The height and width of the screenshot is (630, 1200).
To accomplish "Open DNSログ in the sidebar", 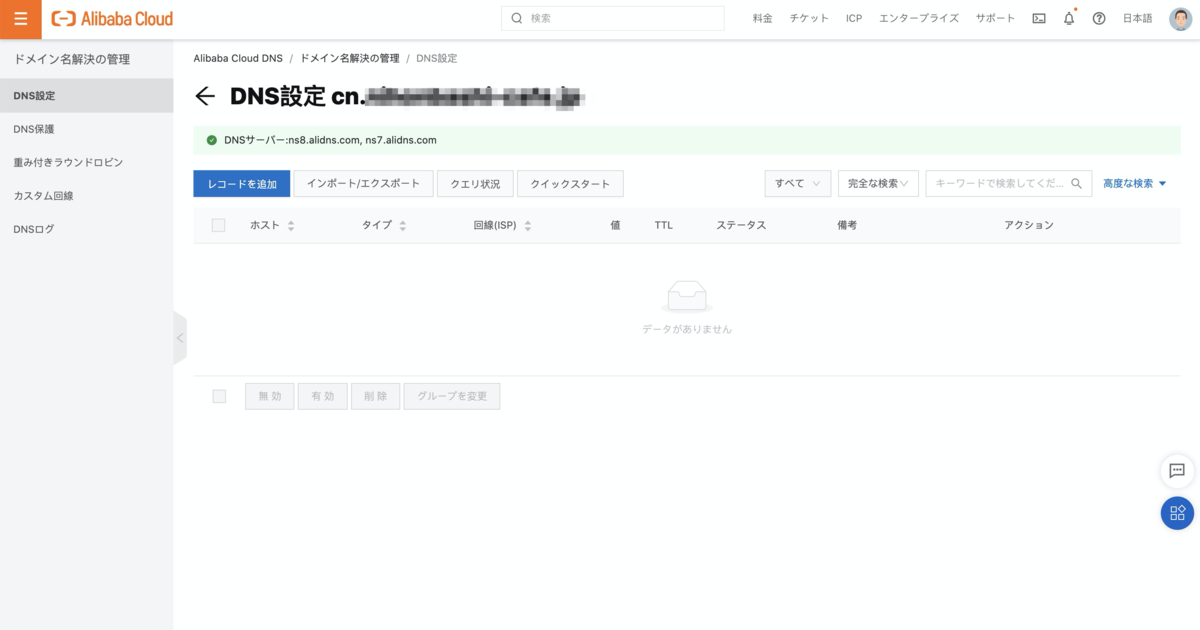I will pyautogui.click(x=34, y=229).
